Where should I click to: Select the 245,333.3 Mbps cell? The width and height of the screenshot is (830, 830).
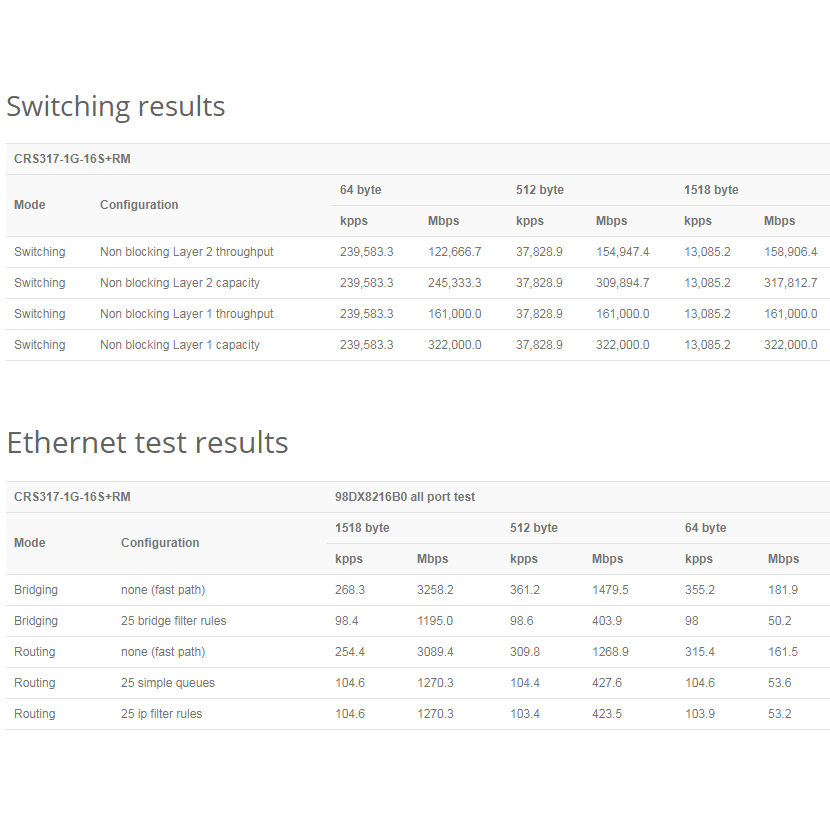click(454, 283)
